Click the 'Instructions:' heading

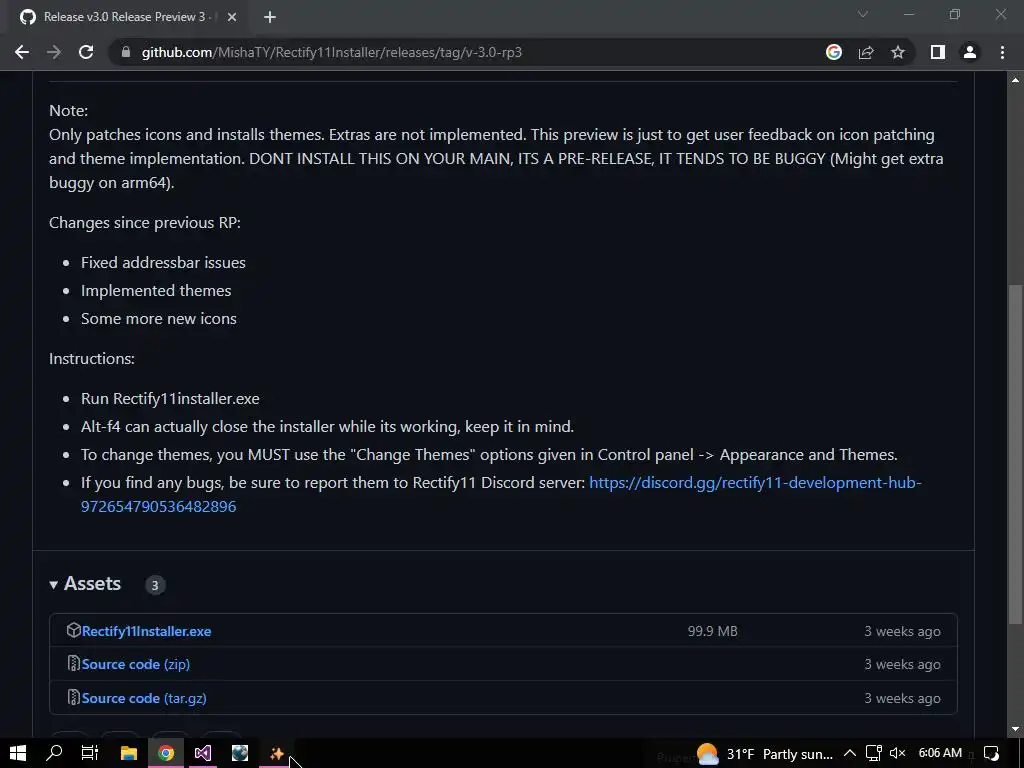(x=92, y=359)
